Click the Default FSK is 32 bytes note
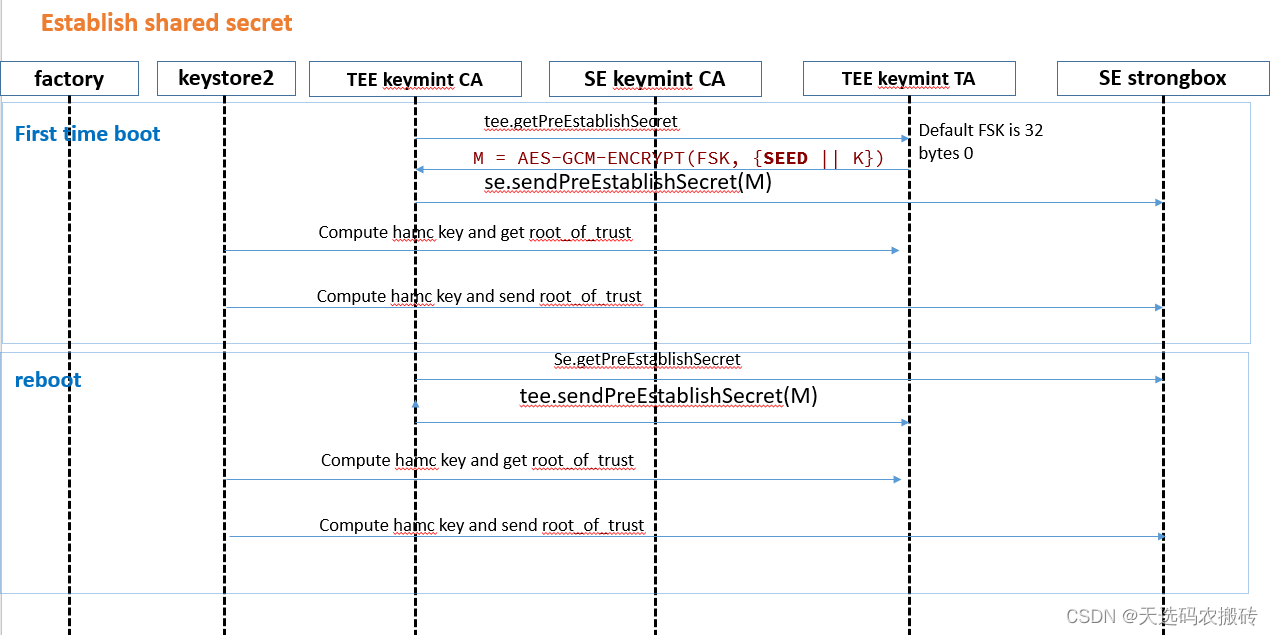 [981, 141]
